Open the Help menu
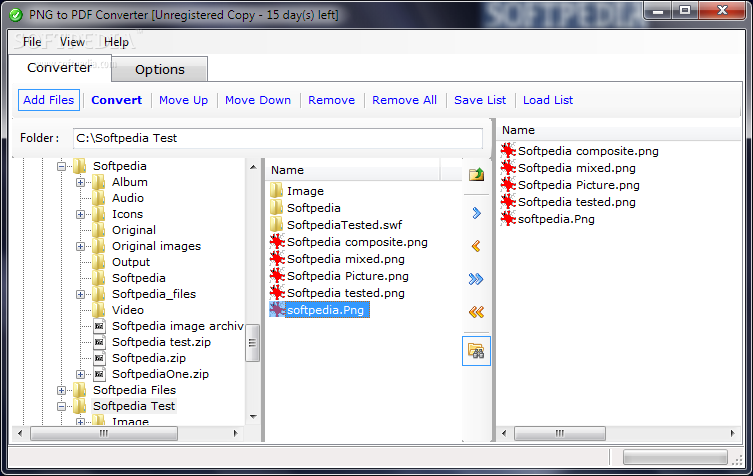Screen dimensions: 753x476 117,42
